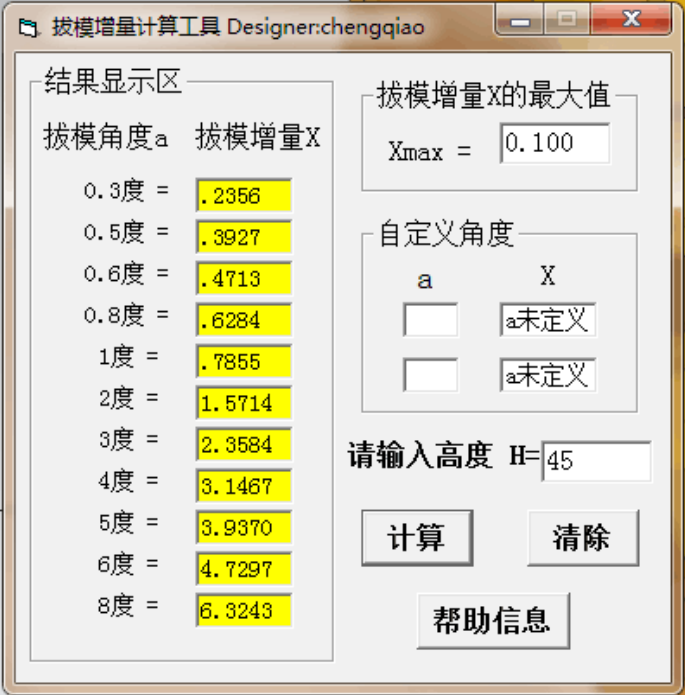Select the 8度 result showing 6.3243
The height and width of the screenshot is (695, 685).
click(x=244, y=610)
